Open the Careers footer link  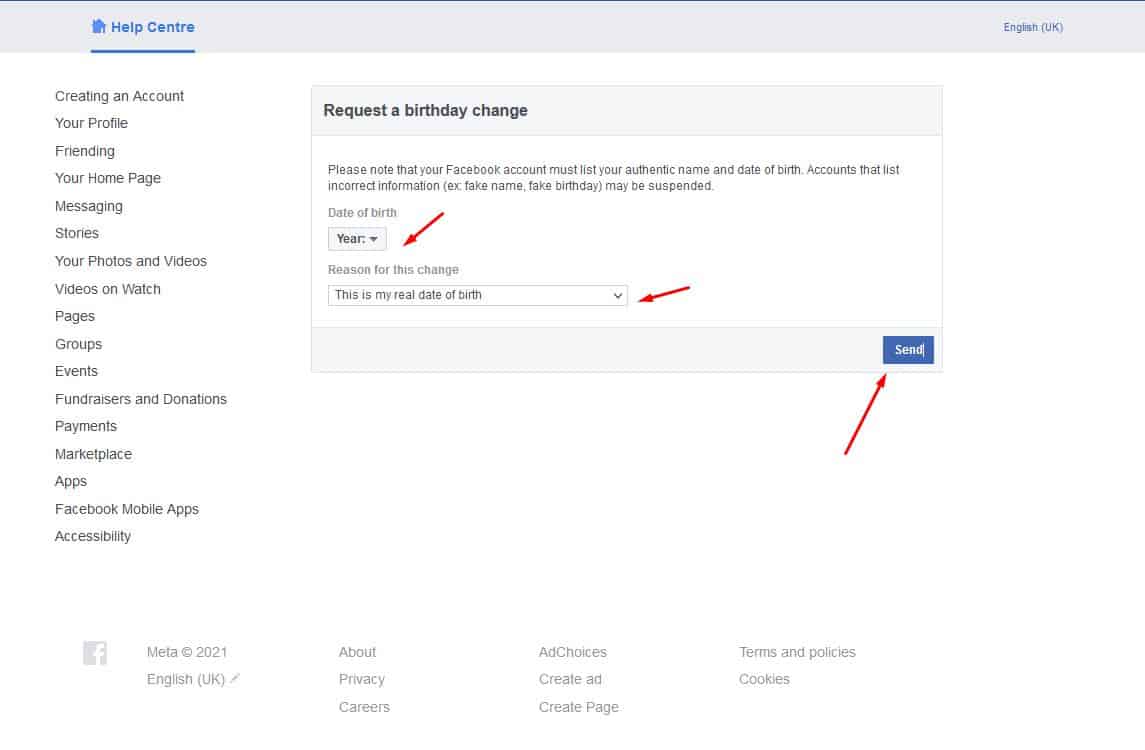[364, 707]
